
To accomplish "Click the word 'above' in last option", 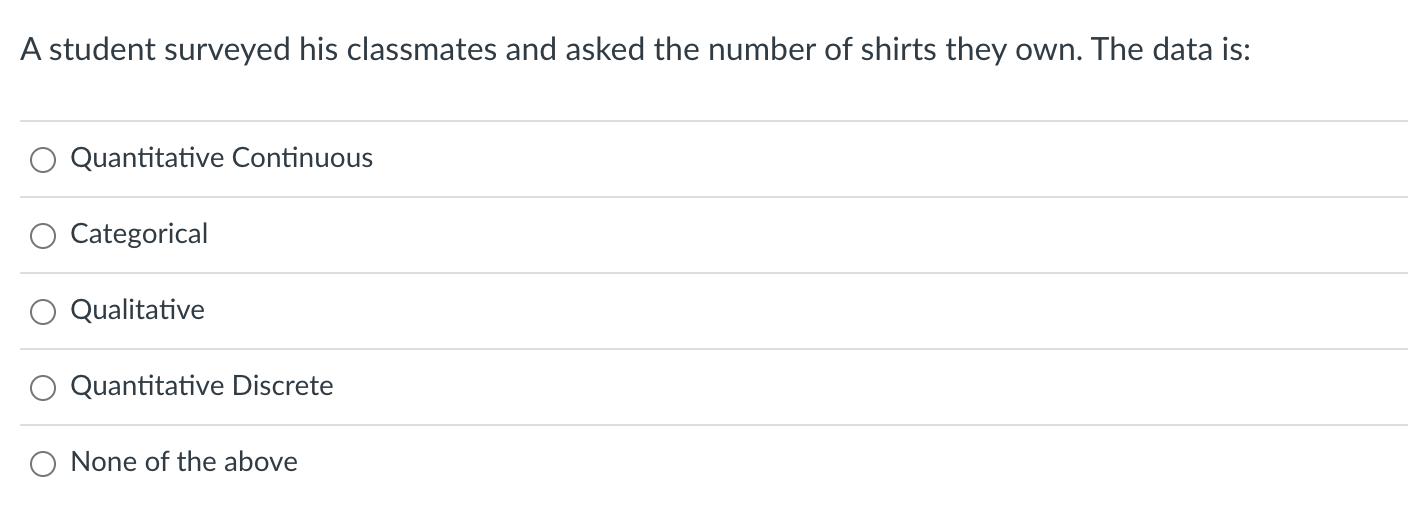I will click(261, 462).
